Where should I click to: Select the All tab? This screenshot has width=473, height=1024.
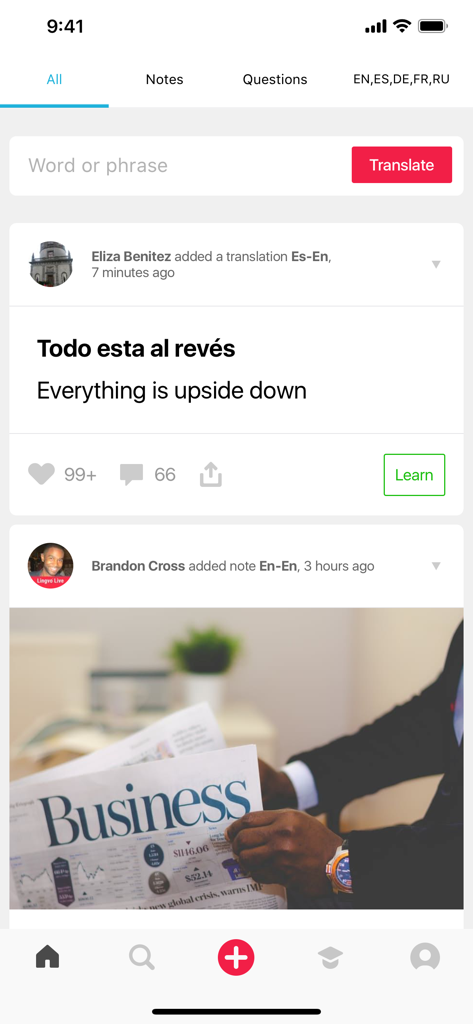coord(54,80)
